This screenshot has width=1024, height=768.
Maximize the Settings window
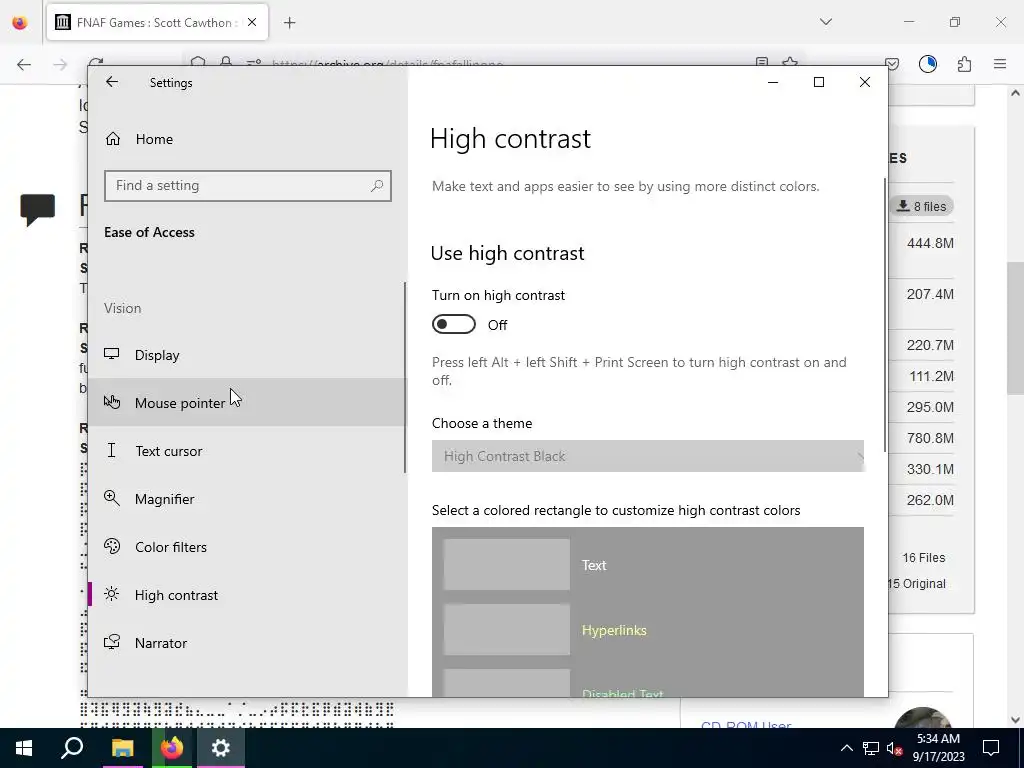click(819, 82)
